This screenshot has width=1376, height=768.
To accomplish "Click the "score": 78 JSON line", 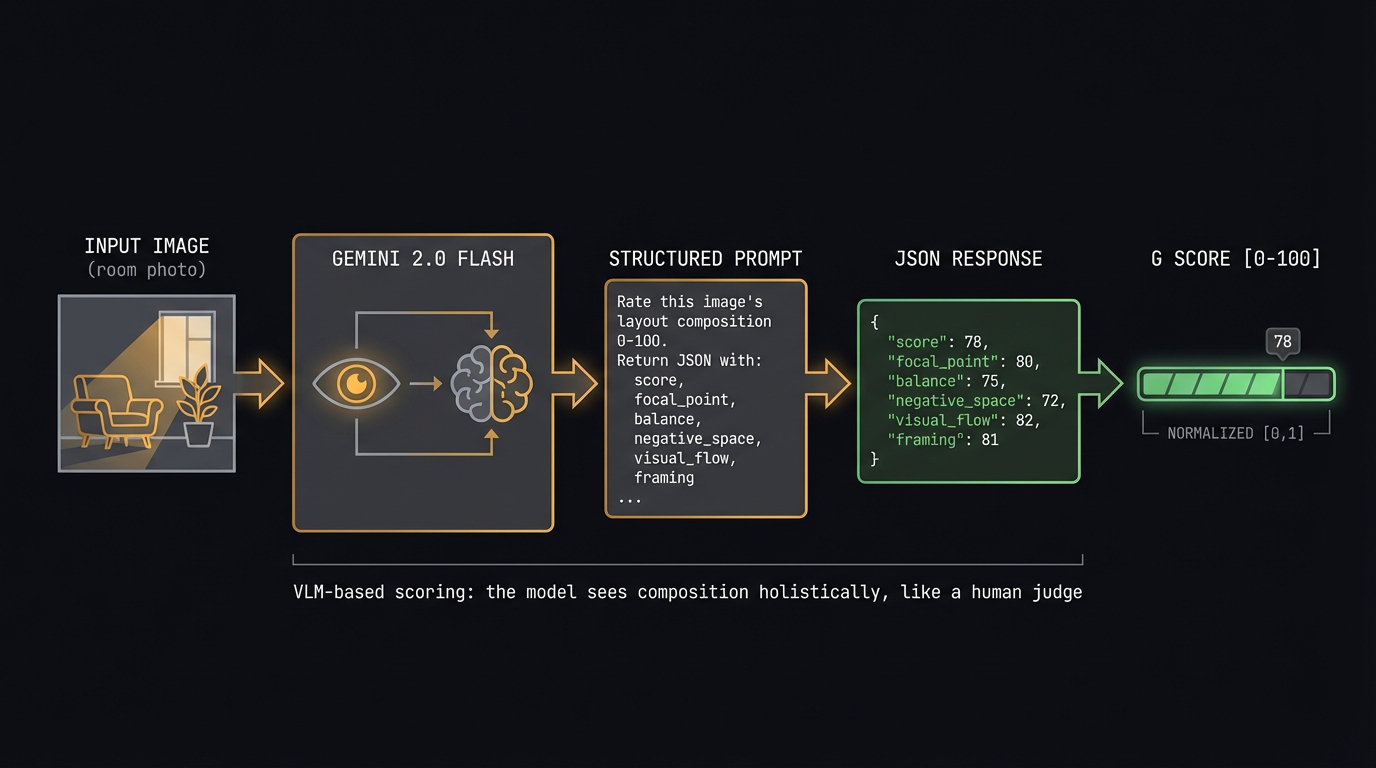I will click(938, 342).
